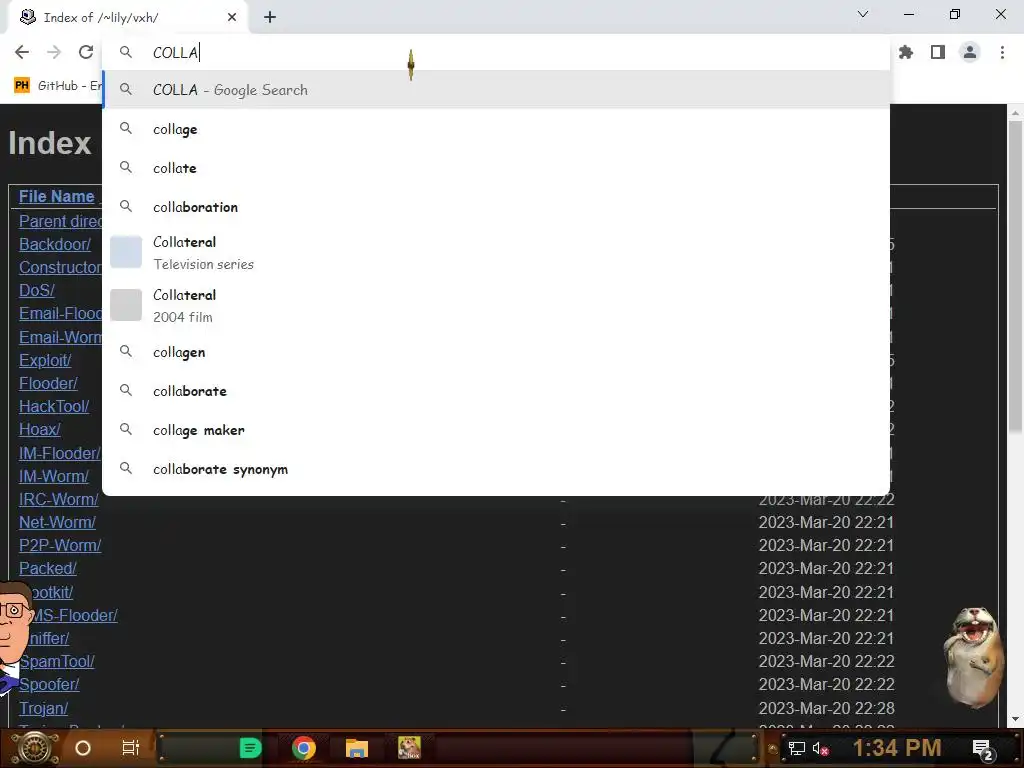Open the Parent directory link
The image size is (1024, 768).
60,221
